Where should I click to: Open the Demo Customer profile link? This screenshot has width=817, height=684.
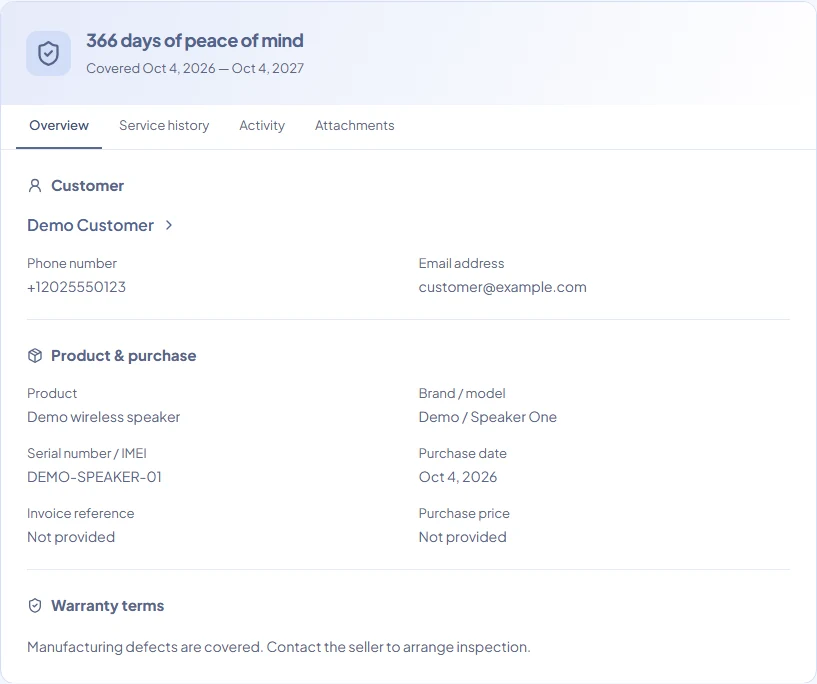point(90,226)
